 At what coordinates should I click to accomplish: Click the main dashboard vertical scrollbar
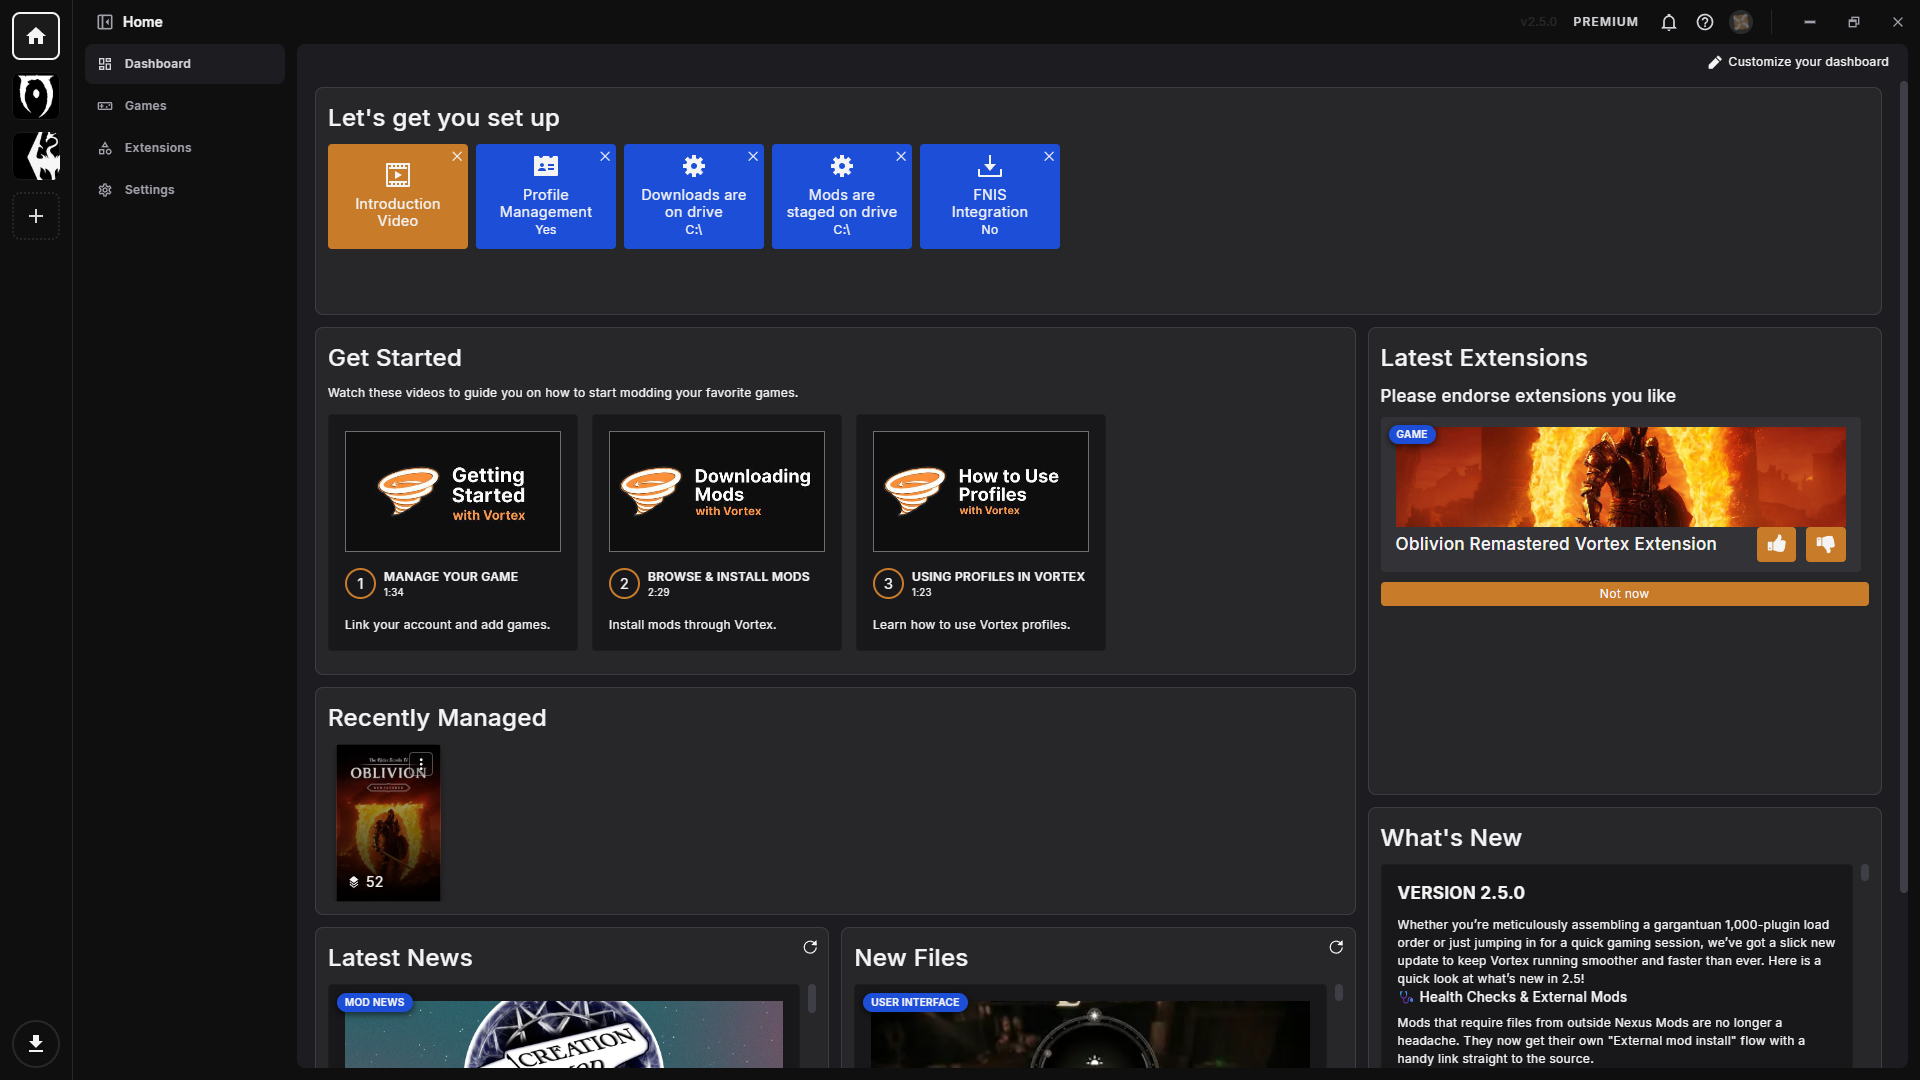pyautogui.click(x=1903, y=485)
